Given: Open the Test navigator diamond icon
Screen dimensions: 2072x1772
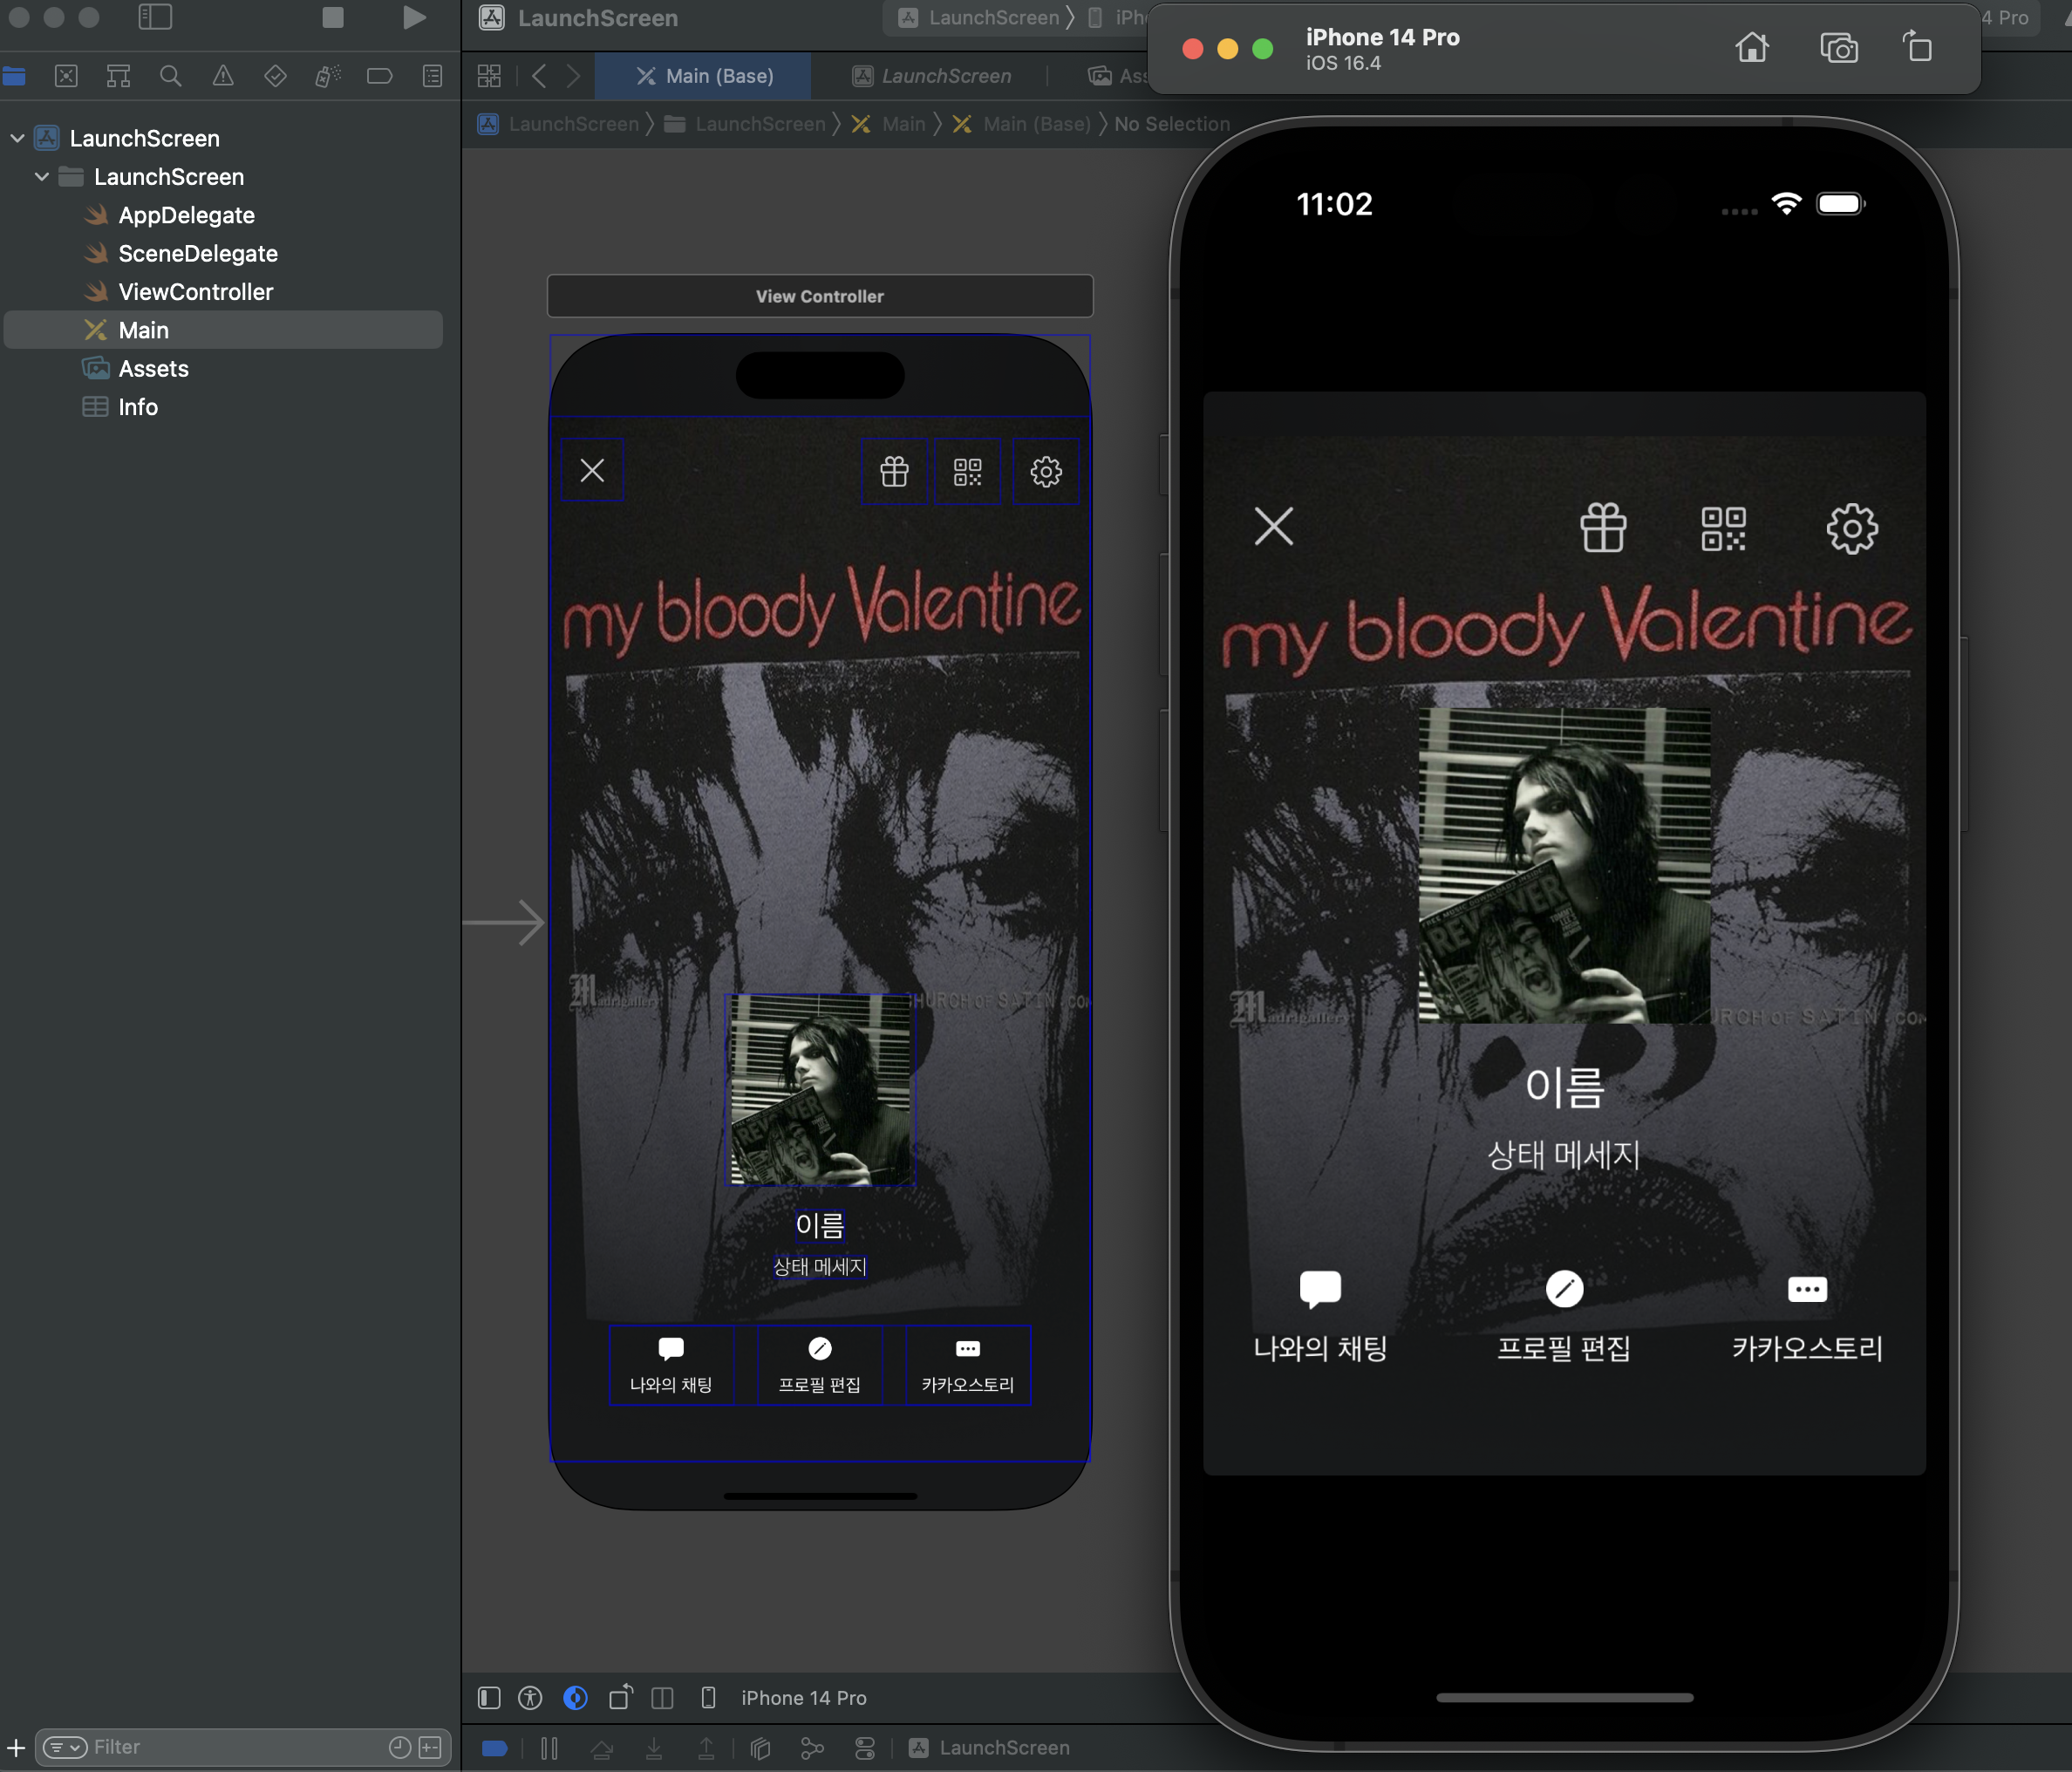Looking at the screenshot, I should click(x=275, y=76).
